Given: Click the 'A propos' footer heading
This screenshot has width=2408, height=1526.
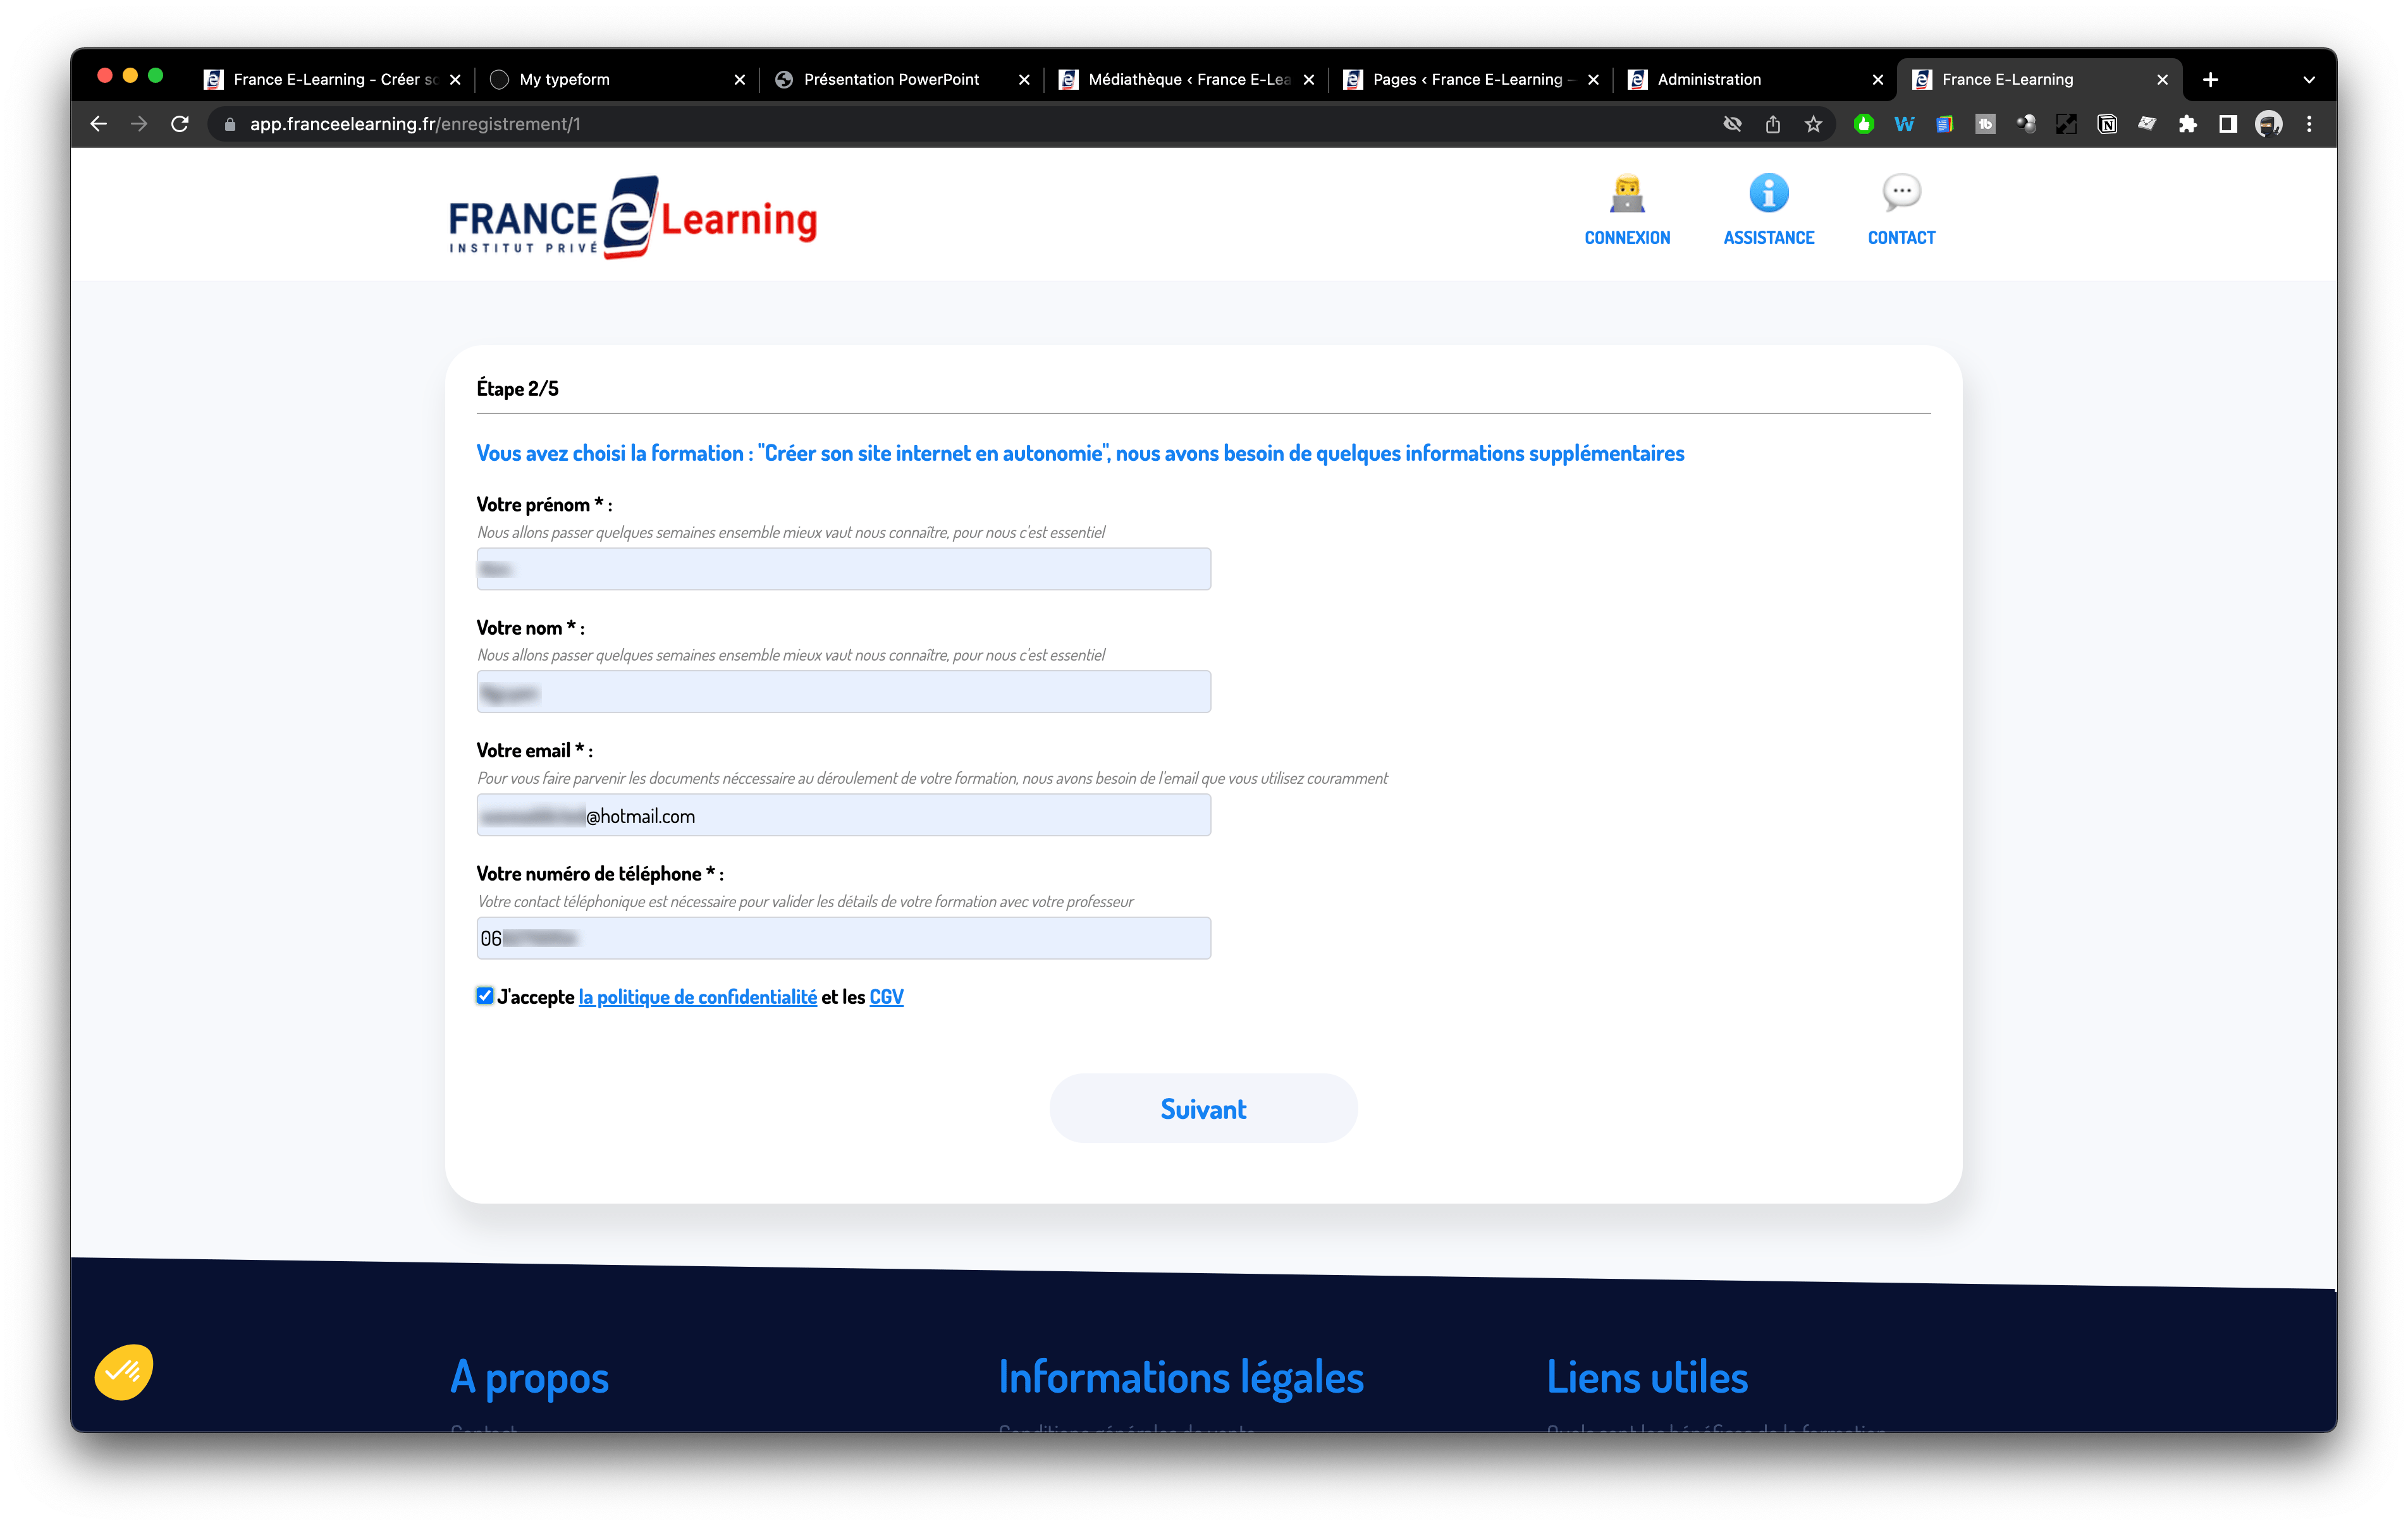Looking at the screenshot, I should pyautogui.click(x=529, y=1377).
